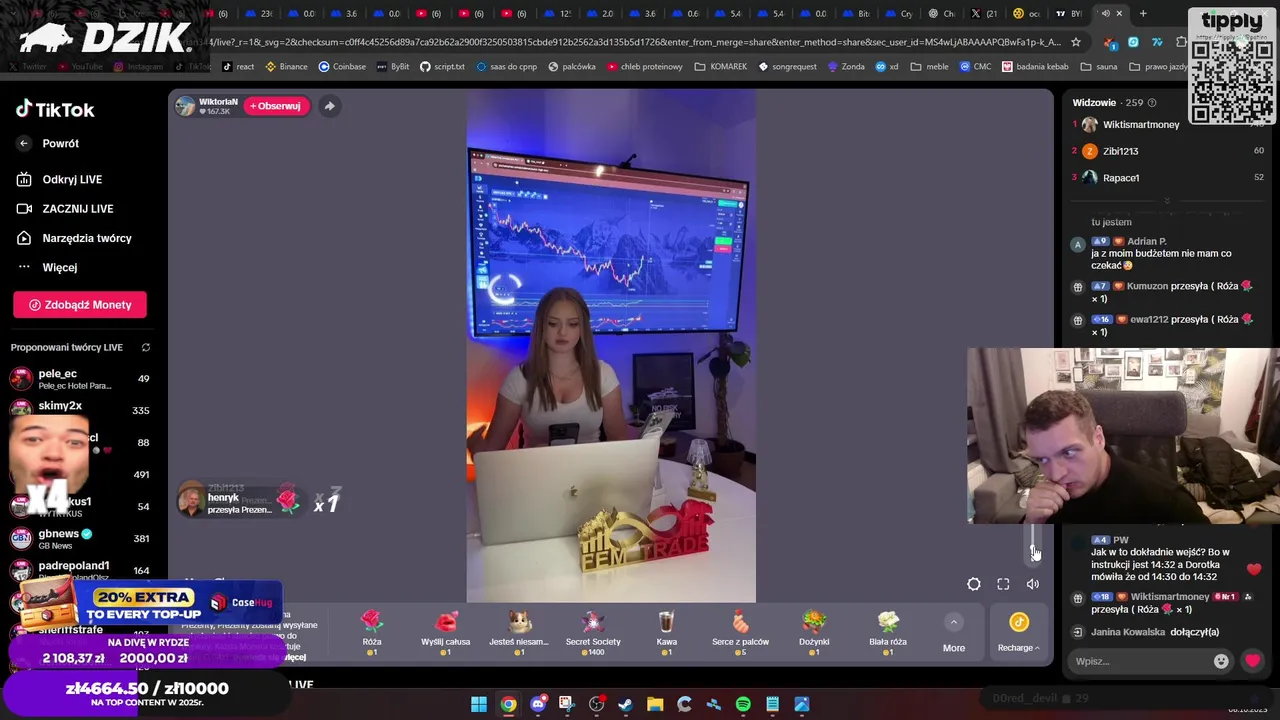1280x720 pixels.
Task: Go back with Powrót arrow
Action: 24,143
